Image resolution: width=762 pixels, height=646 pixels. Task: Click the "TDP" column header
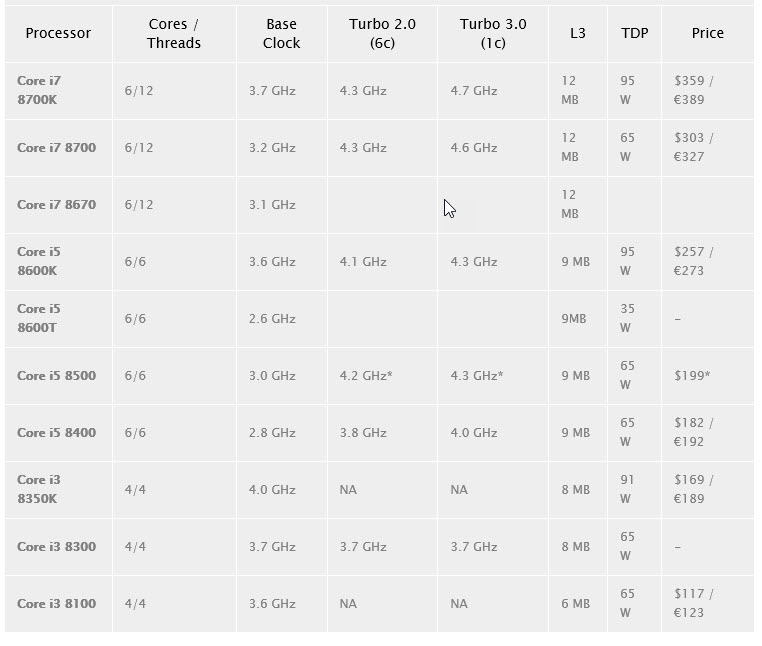click(x=634, y=33)
